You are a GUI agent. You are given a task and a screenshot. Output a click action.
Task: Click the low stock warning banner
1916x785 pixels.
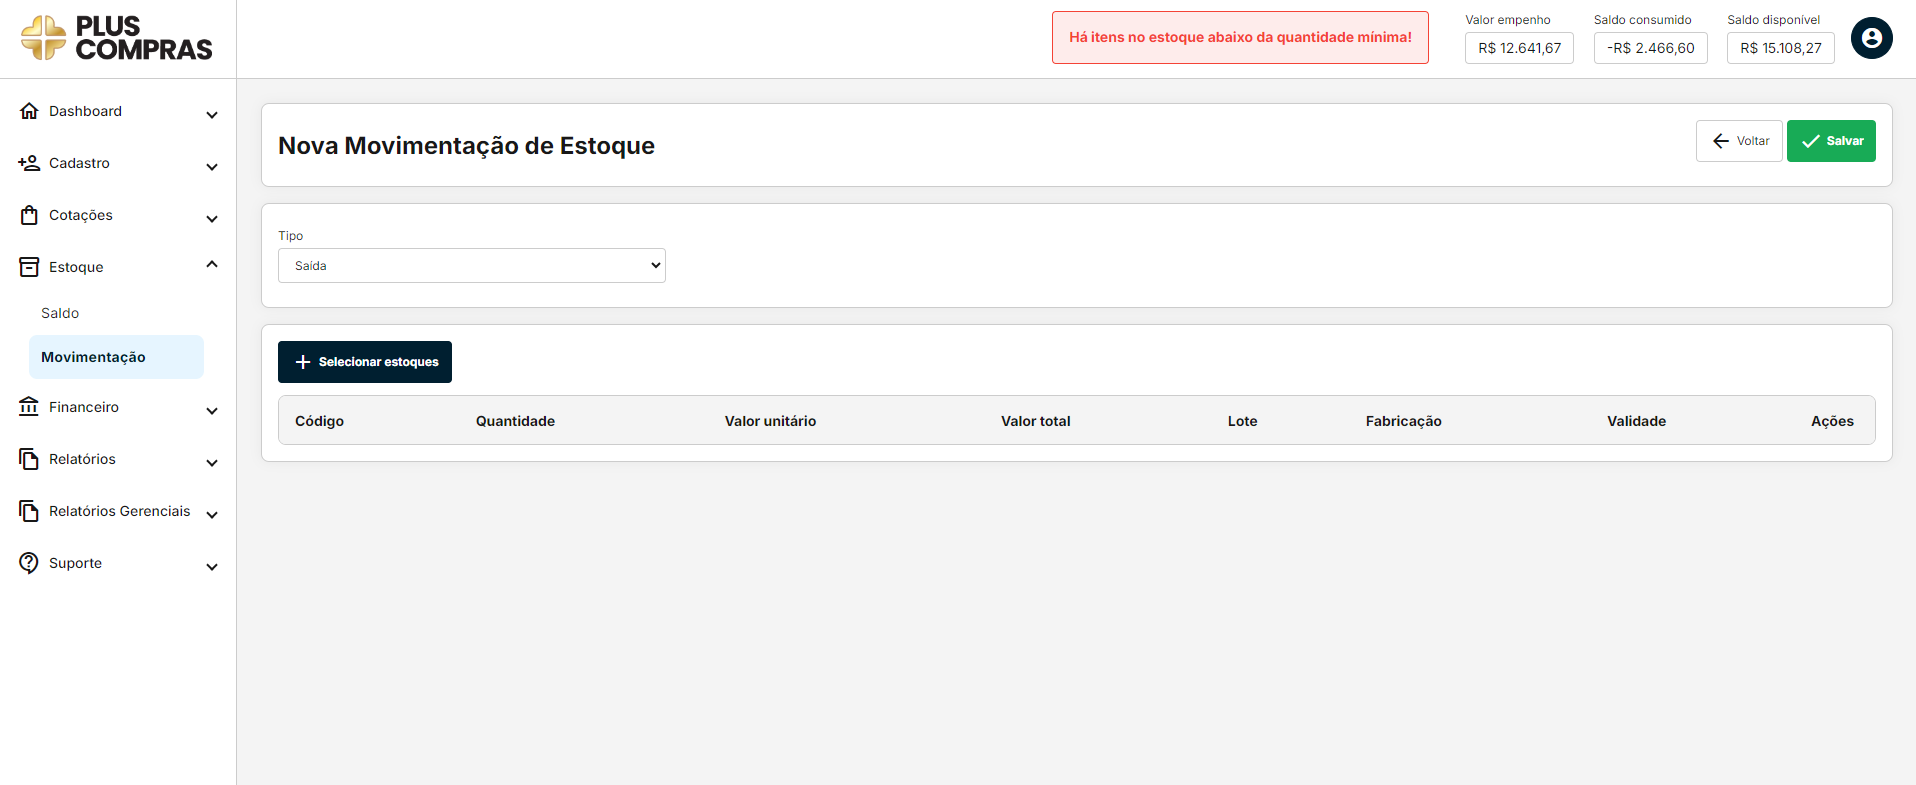[1240, 38]
